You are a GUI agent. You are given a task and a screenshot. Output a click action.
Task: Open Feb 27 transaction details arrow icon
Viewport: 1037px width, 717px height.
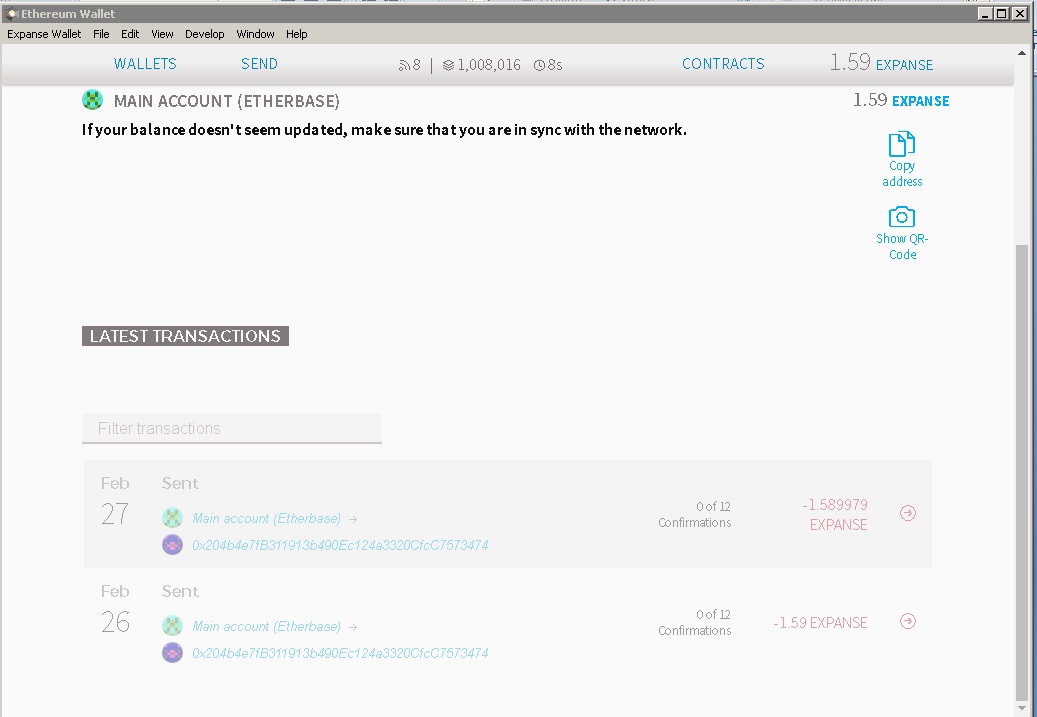(907, 513)
